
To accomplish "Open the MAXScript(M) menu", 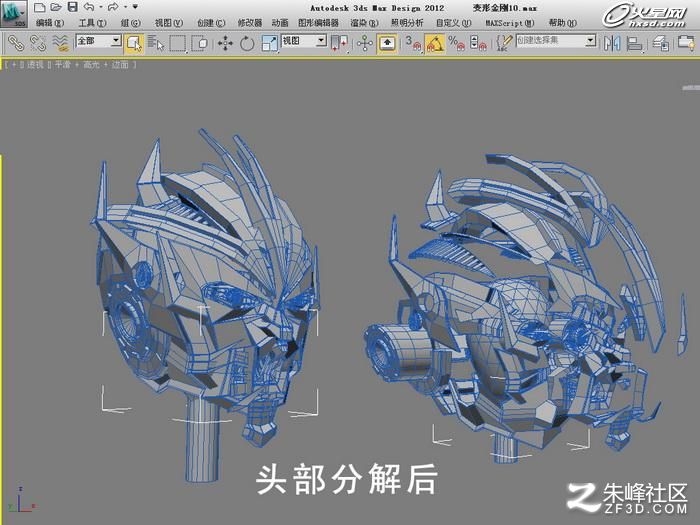I will [510, 23].
